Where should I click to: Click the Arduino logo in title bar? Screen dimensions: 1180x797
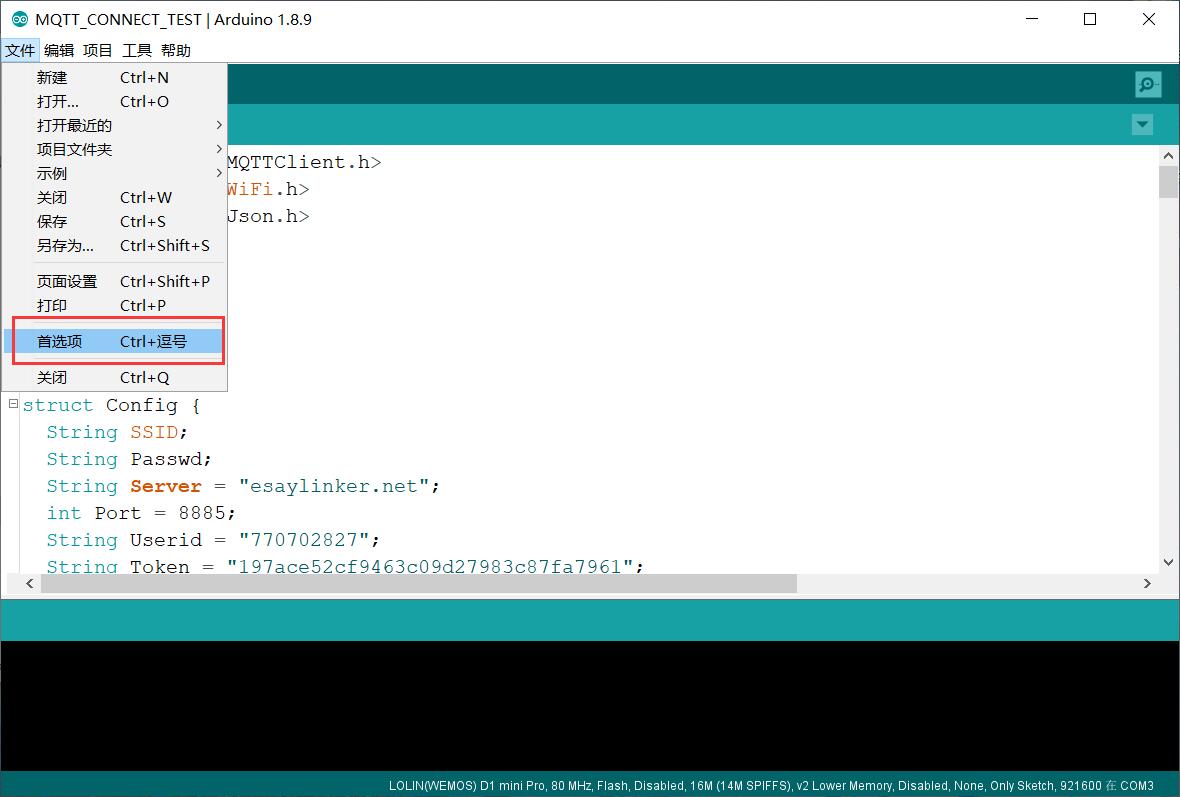[19, 19]
